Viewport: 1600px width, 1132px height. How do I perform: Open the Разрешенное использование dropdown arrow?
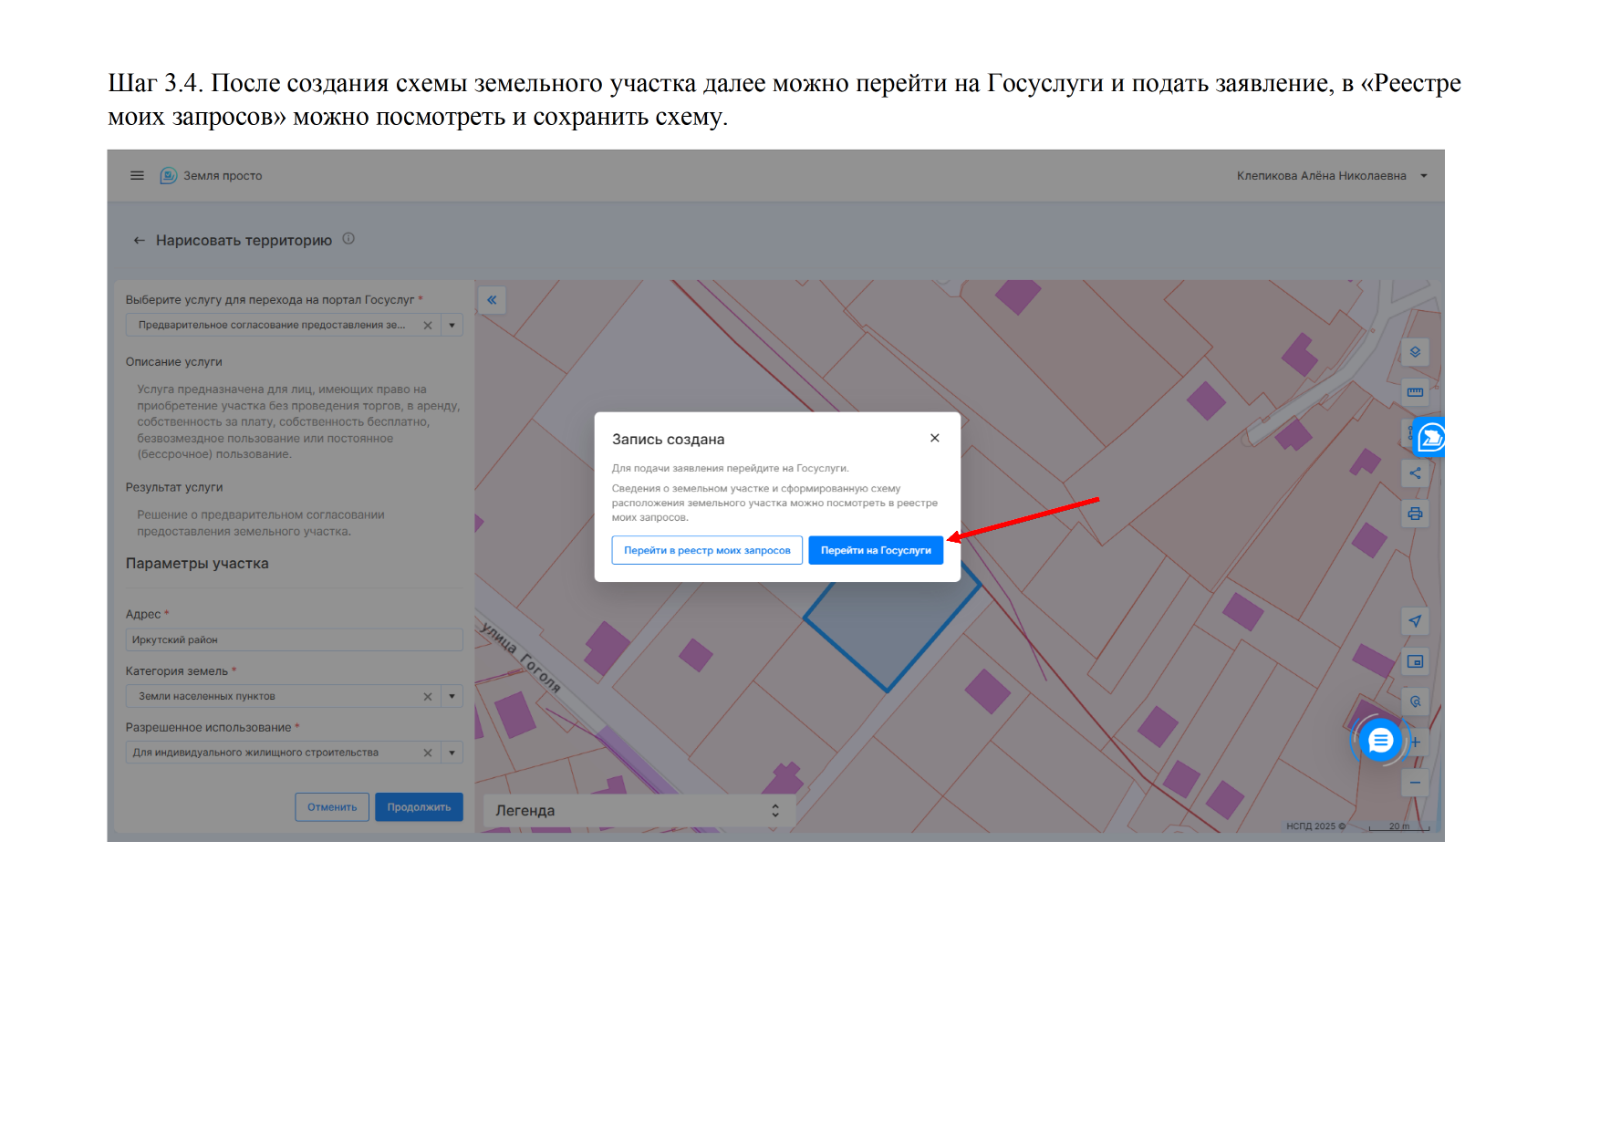tap(452, 753)
